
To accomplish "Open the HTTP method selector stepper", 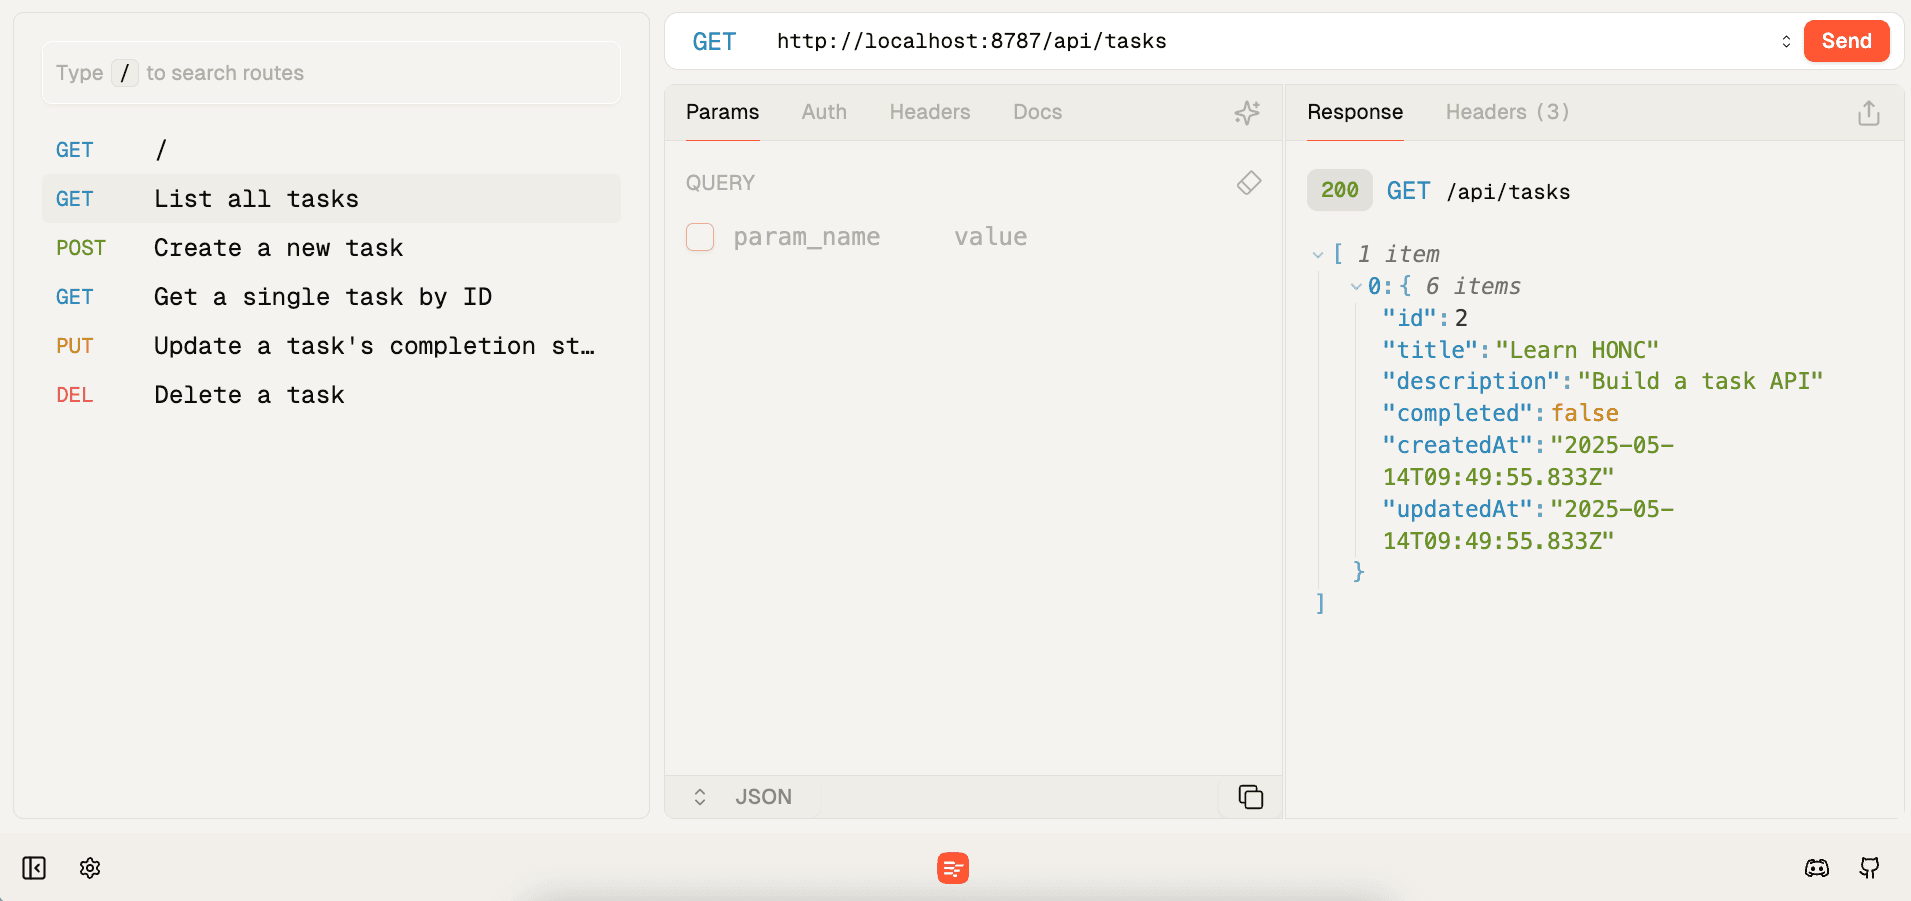I will (x=1786, y=41).
